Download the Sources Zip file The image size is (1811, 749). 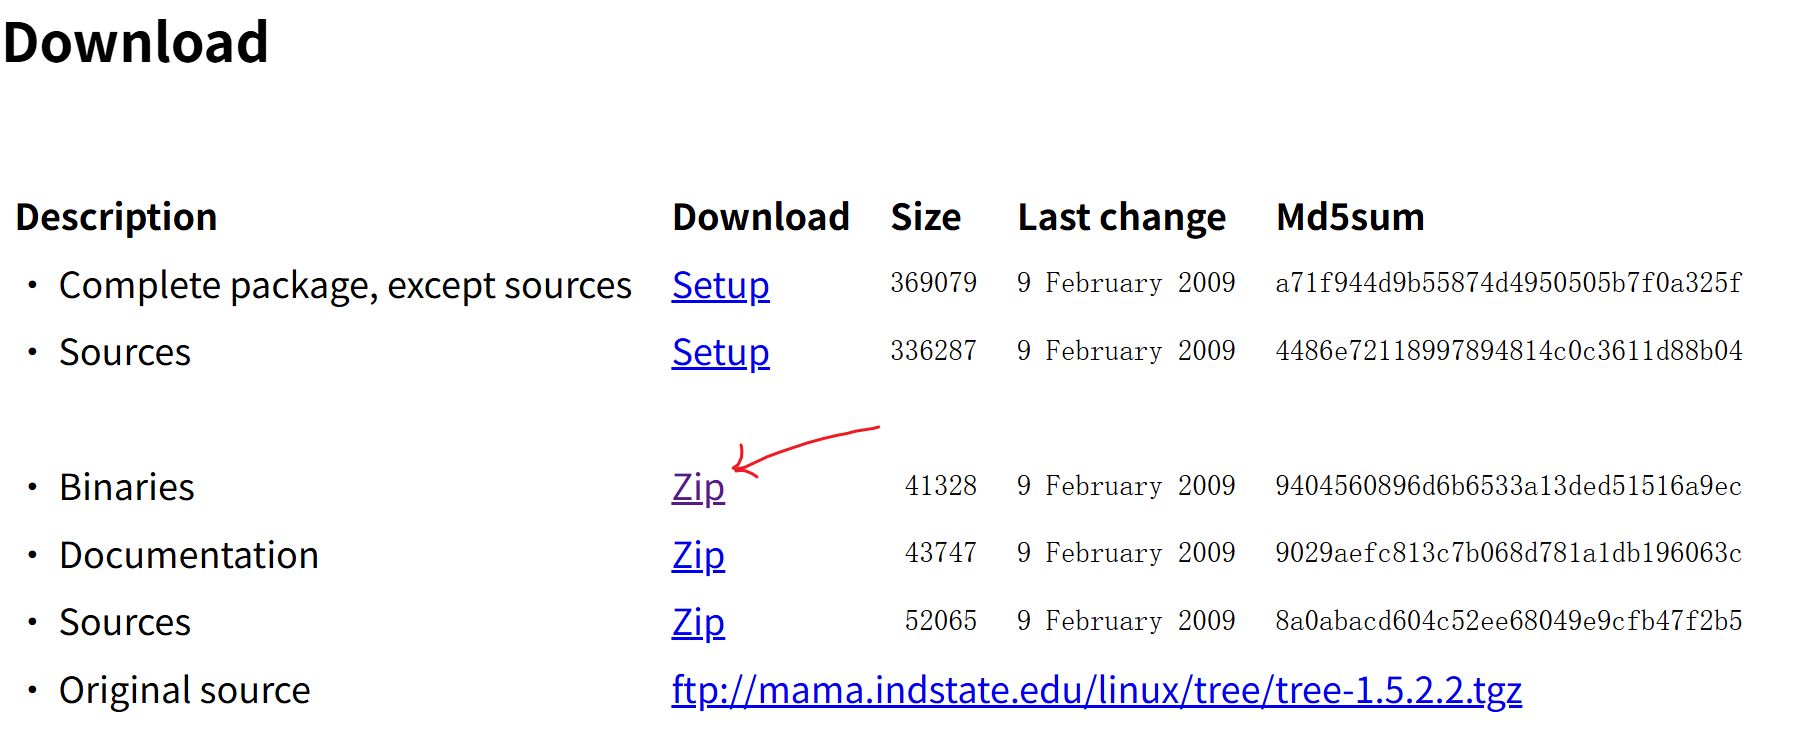[697, 622]
